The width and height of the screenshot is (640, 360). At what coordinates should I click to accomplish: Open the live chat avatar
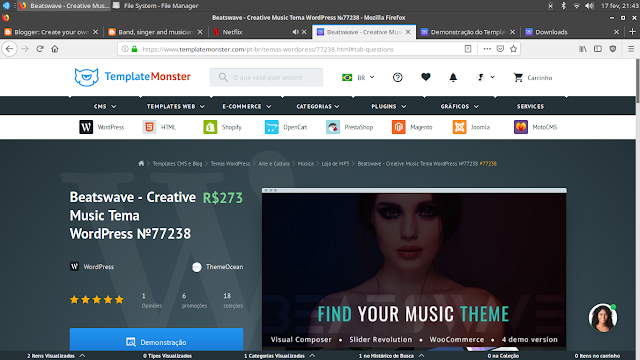coord(603,318)
